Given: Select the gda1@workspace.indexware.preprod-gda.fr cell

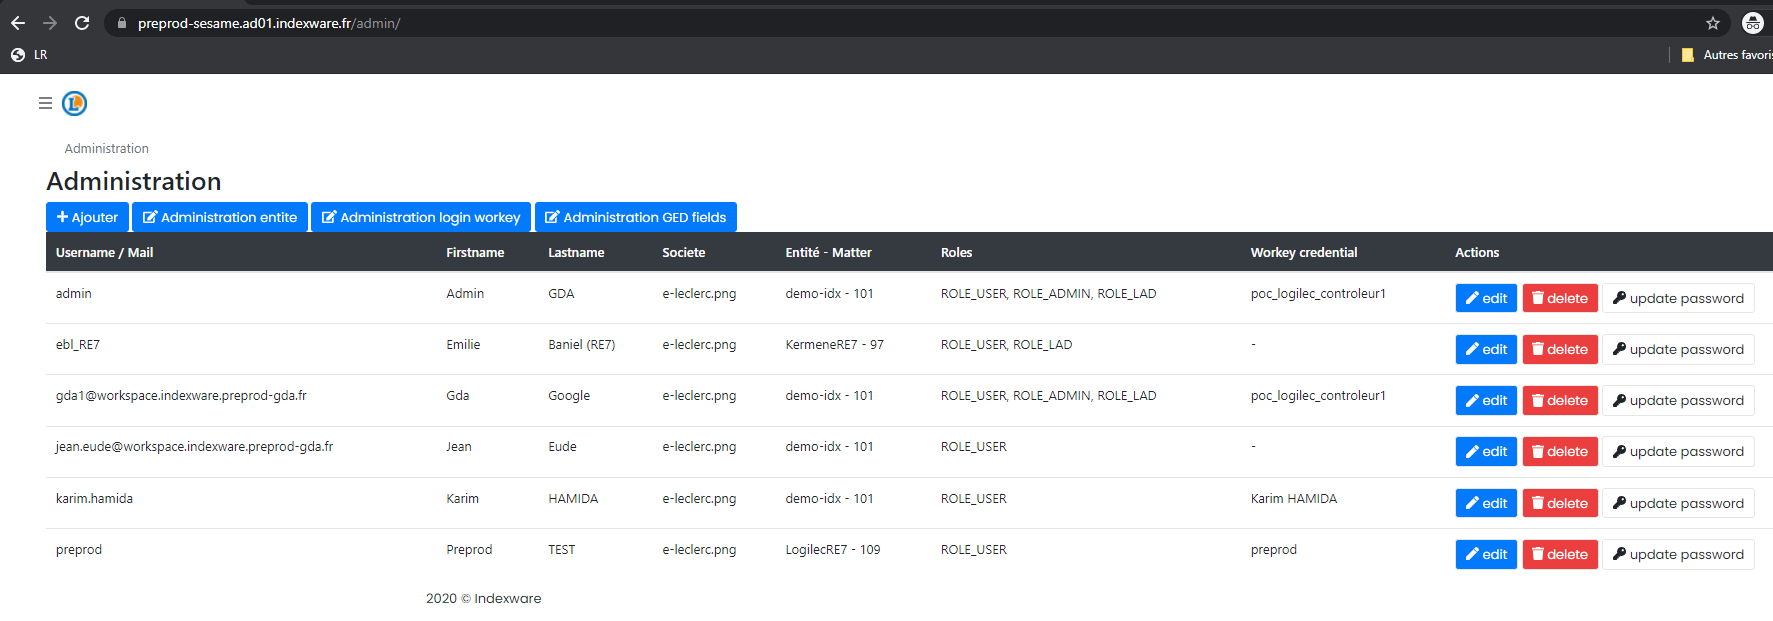Looking at the screenshot, I should (181, 395).
